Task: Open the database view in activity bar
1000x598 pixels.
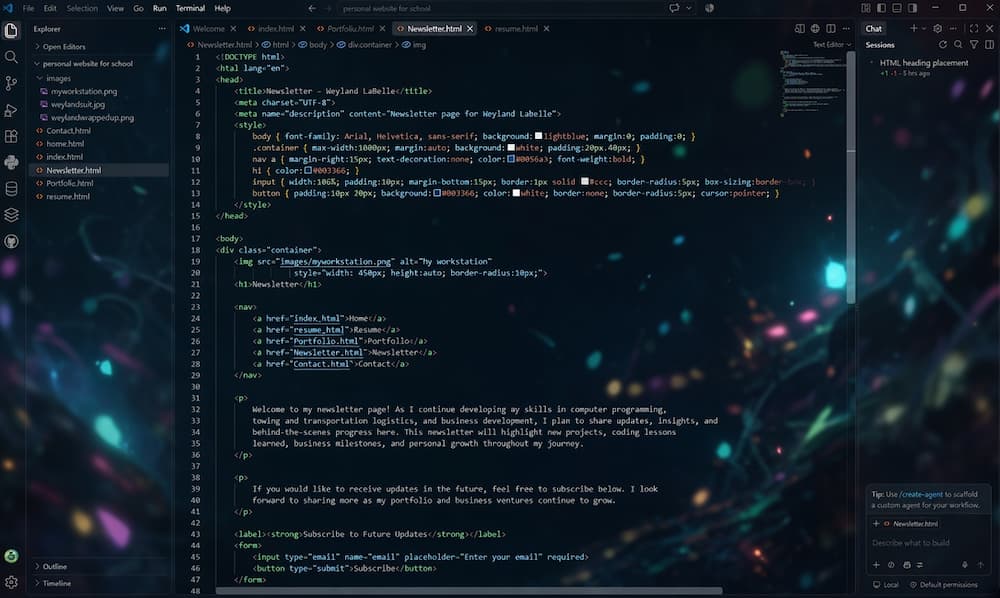Action: pyautogui.click(x=11, y=189)
